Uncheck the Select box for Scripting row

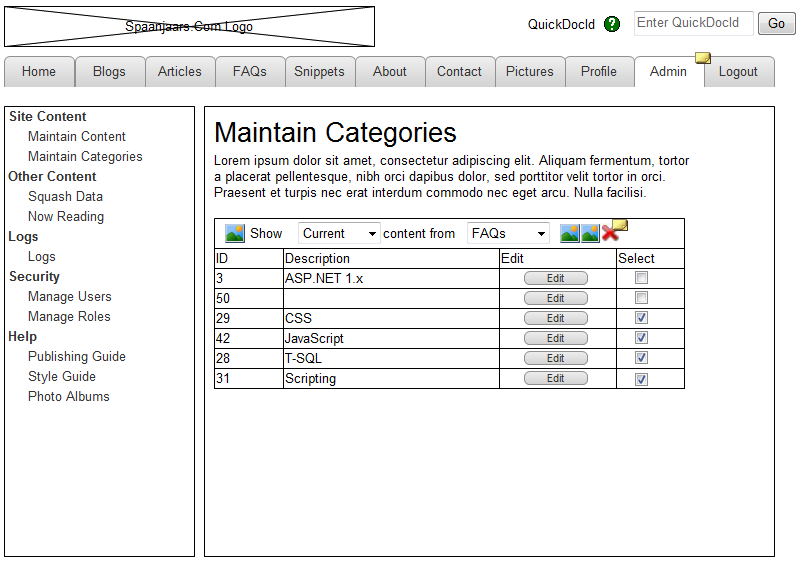(x=641, y=379)
